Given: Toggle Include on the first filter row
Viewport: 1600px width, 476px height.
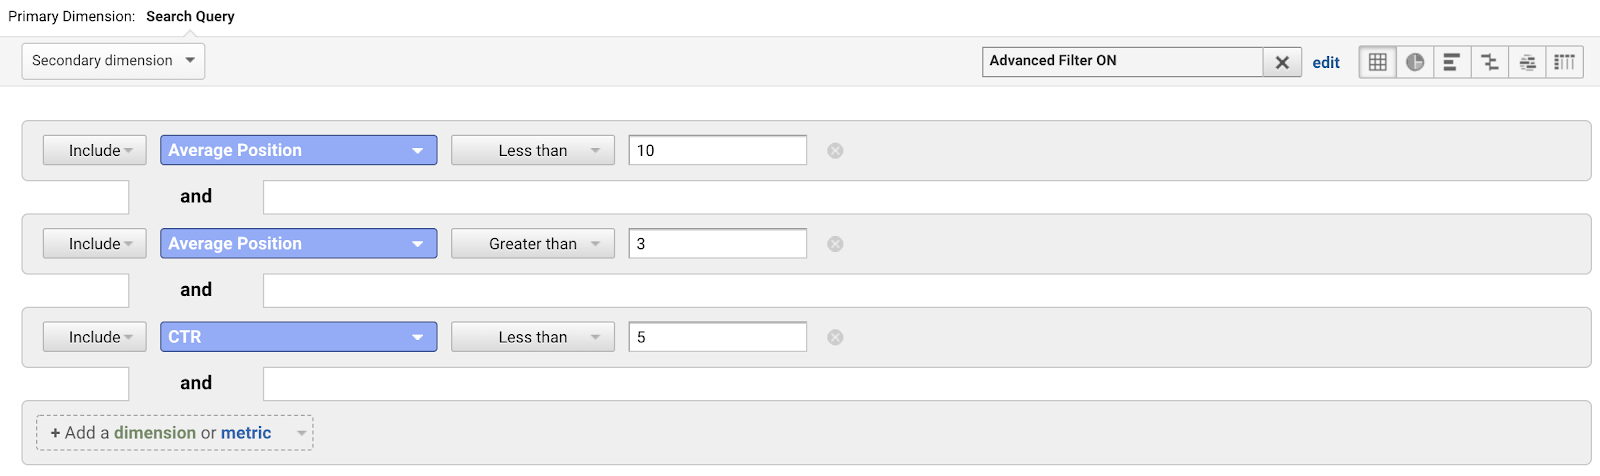Looking at the screenshot, I should coord(95,151).
